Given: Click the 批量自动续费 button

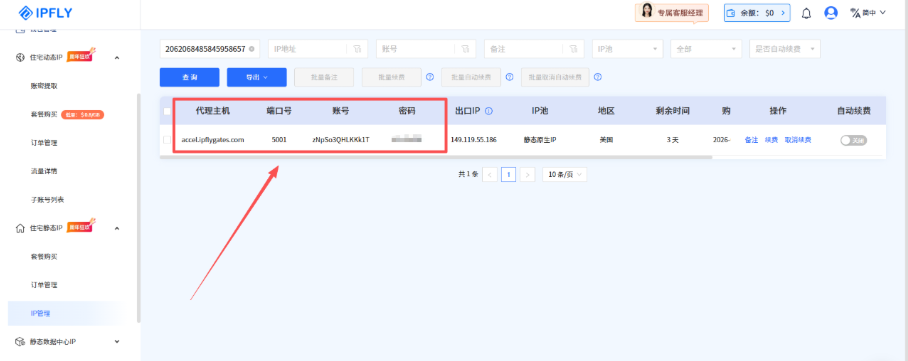Looking at the screenshot, I should pyautogui.click(x=471, y=77).
